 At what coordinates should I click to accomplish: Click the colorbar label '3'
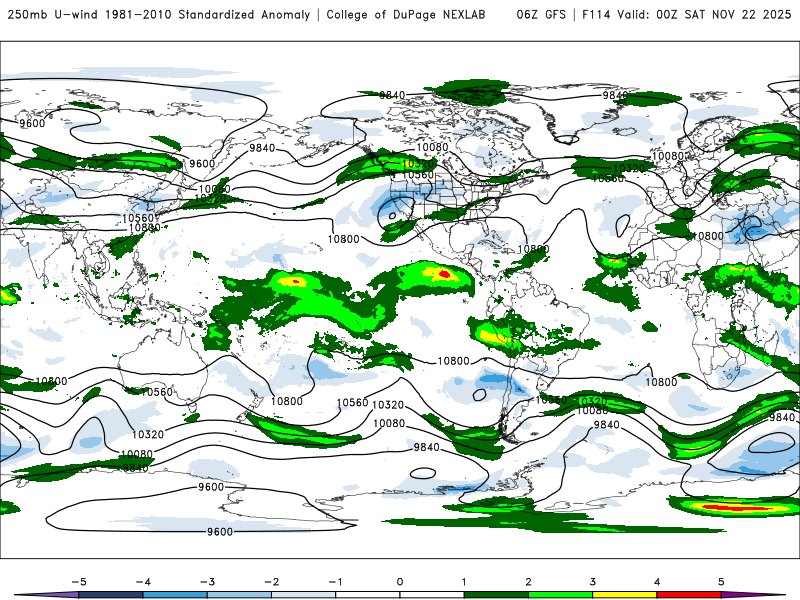tap(592, 582)
